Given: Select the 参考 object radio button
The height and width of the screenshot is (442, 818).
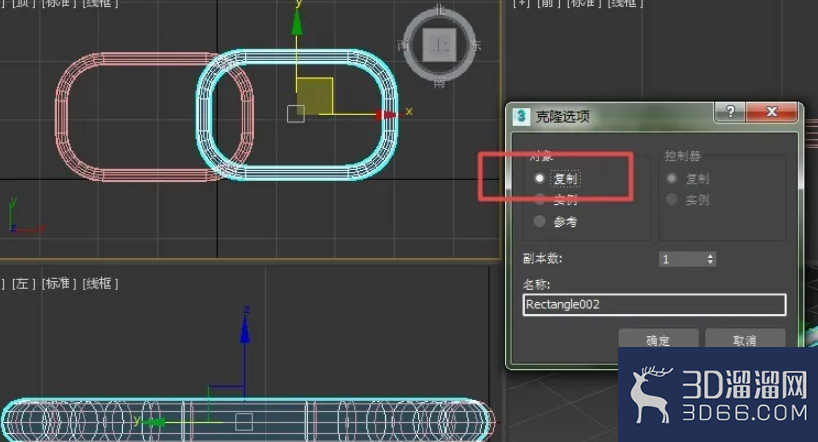Looking at the screenshot, I should click(x=539, y=221).
